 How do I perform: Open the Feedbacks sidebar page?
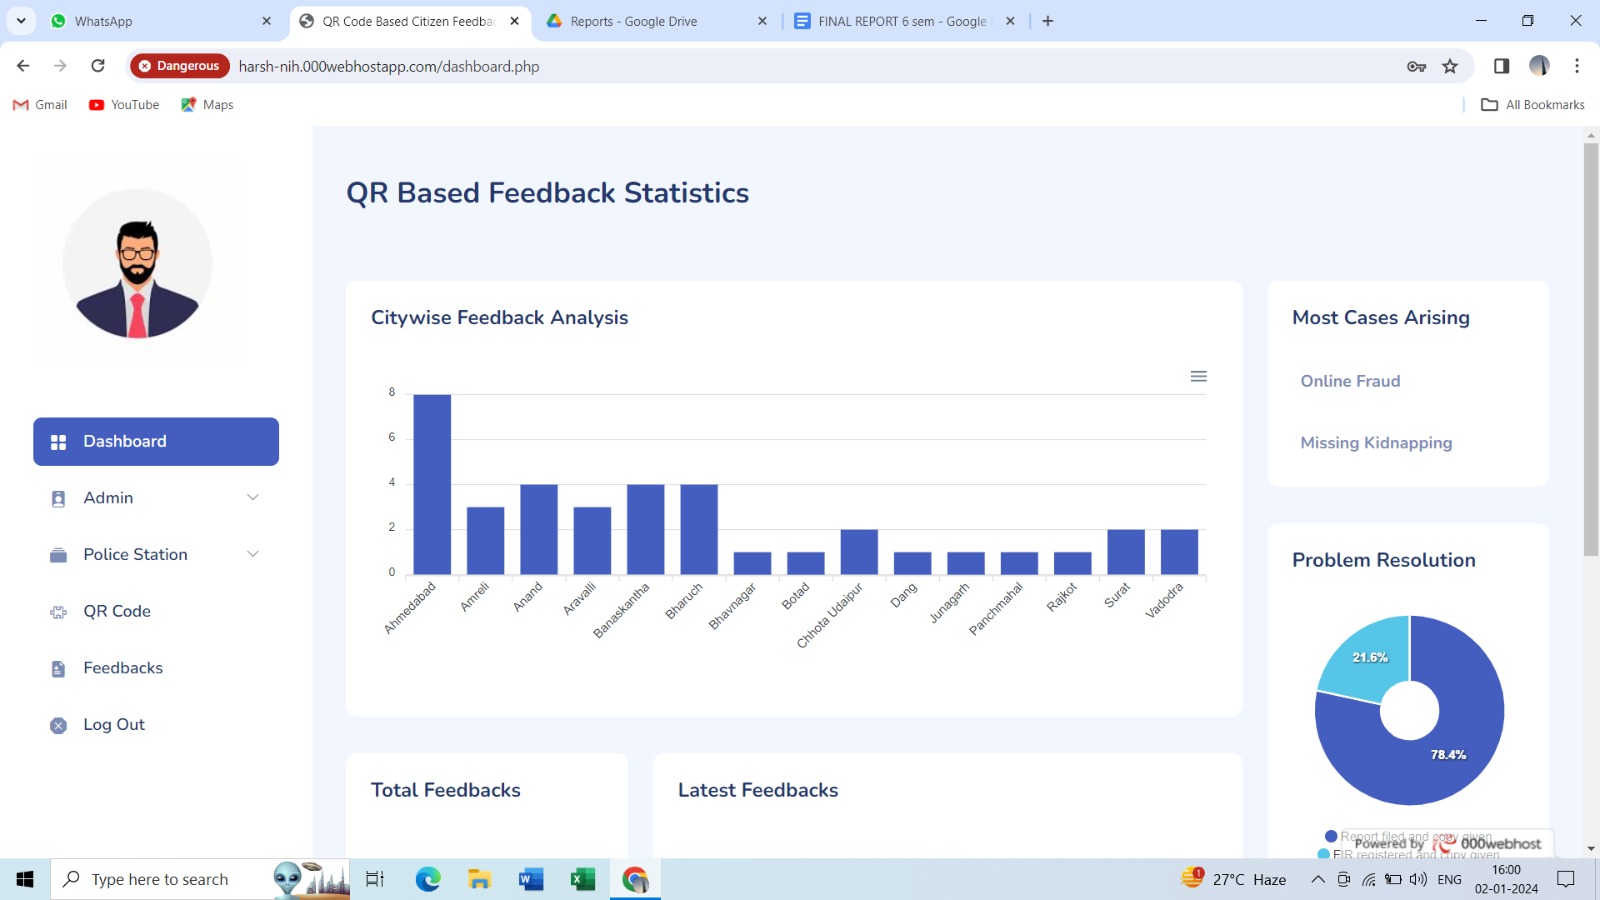click(123, 668)
